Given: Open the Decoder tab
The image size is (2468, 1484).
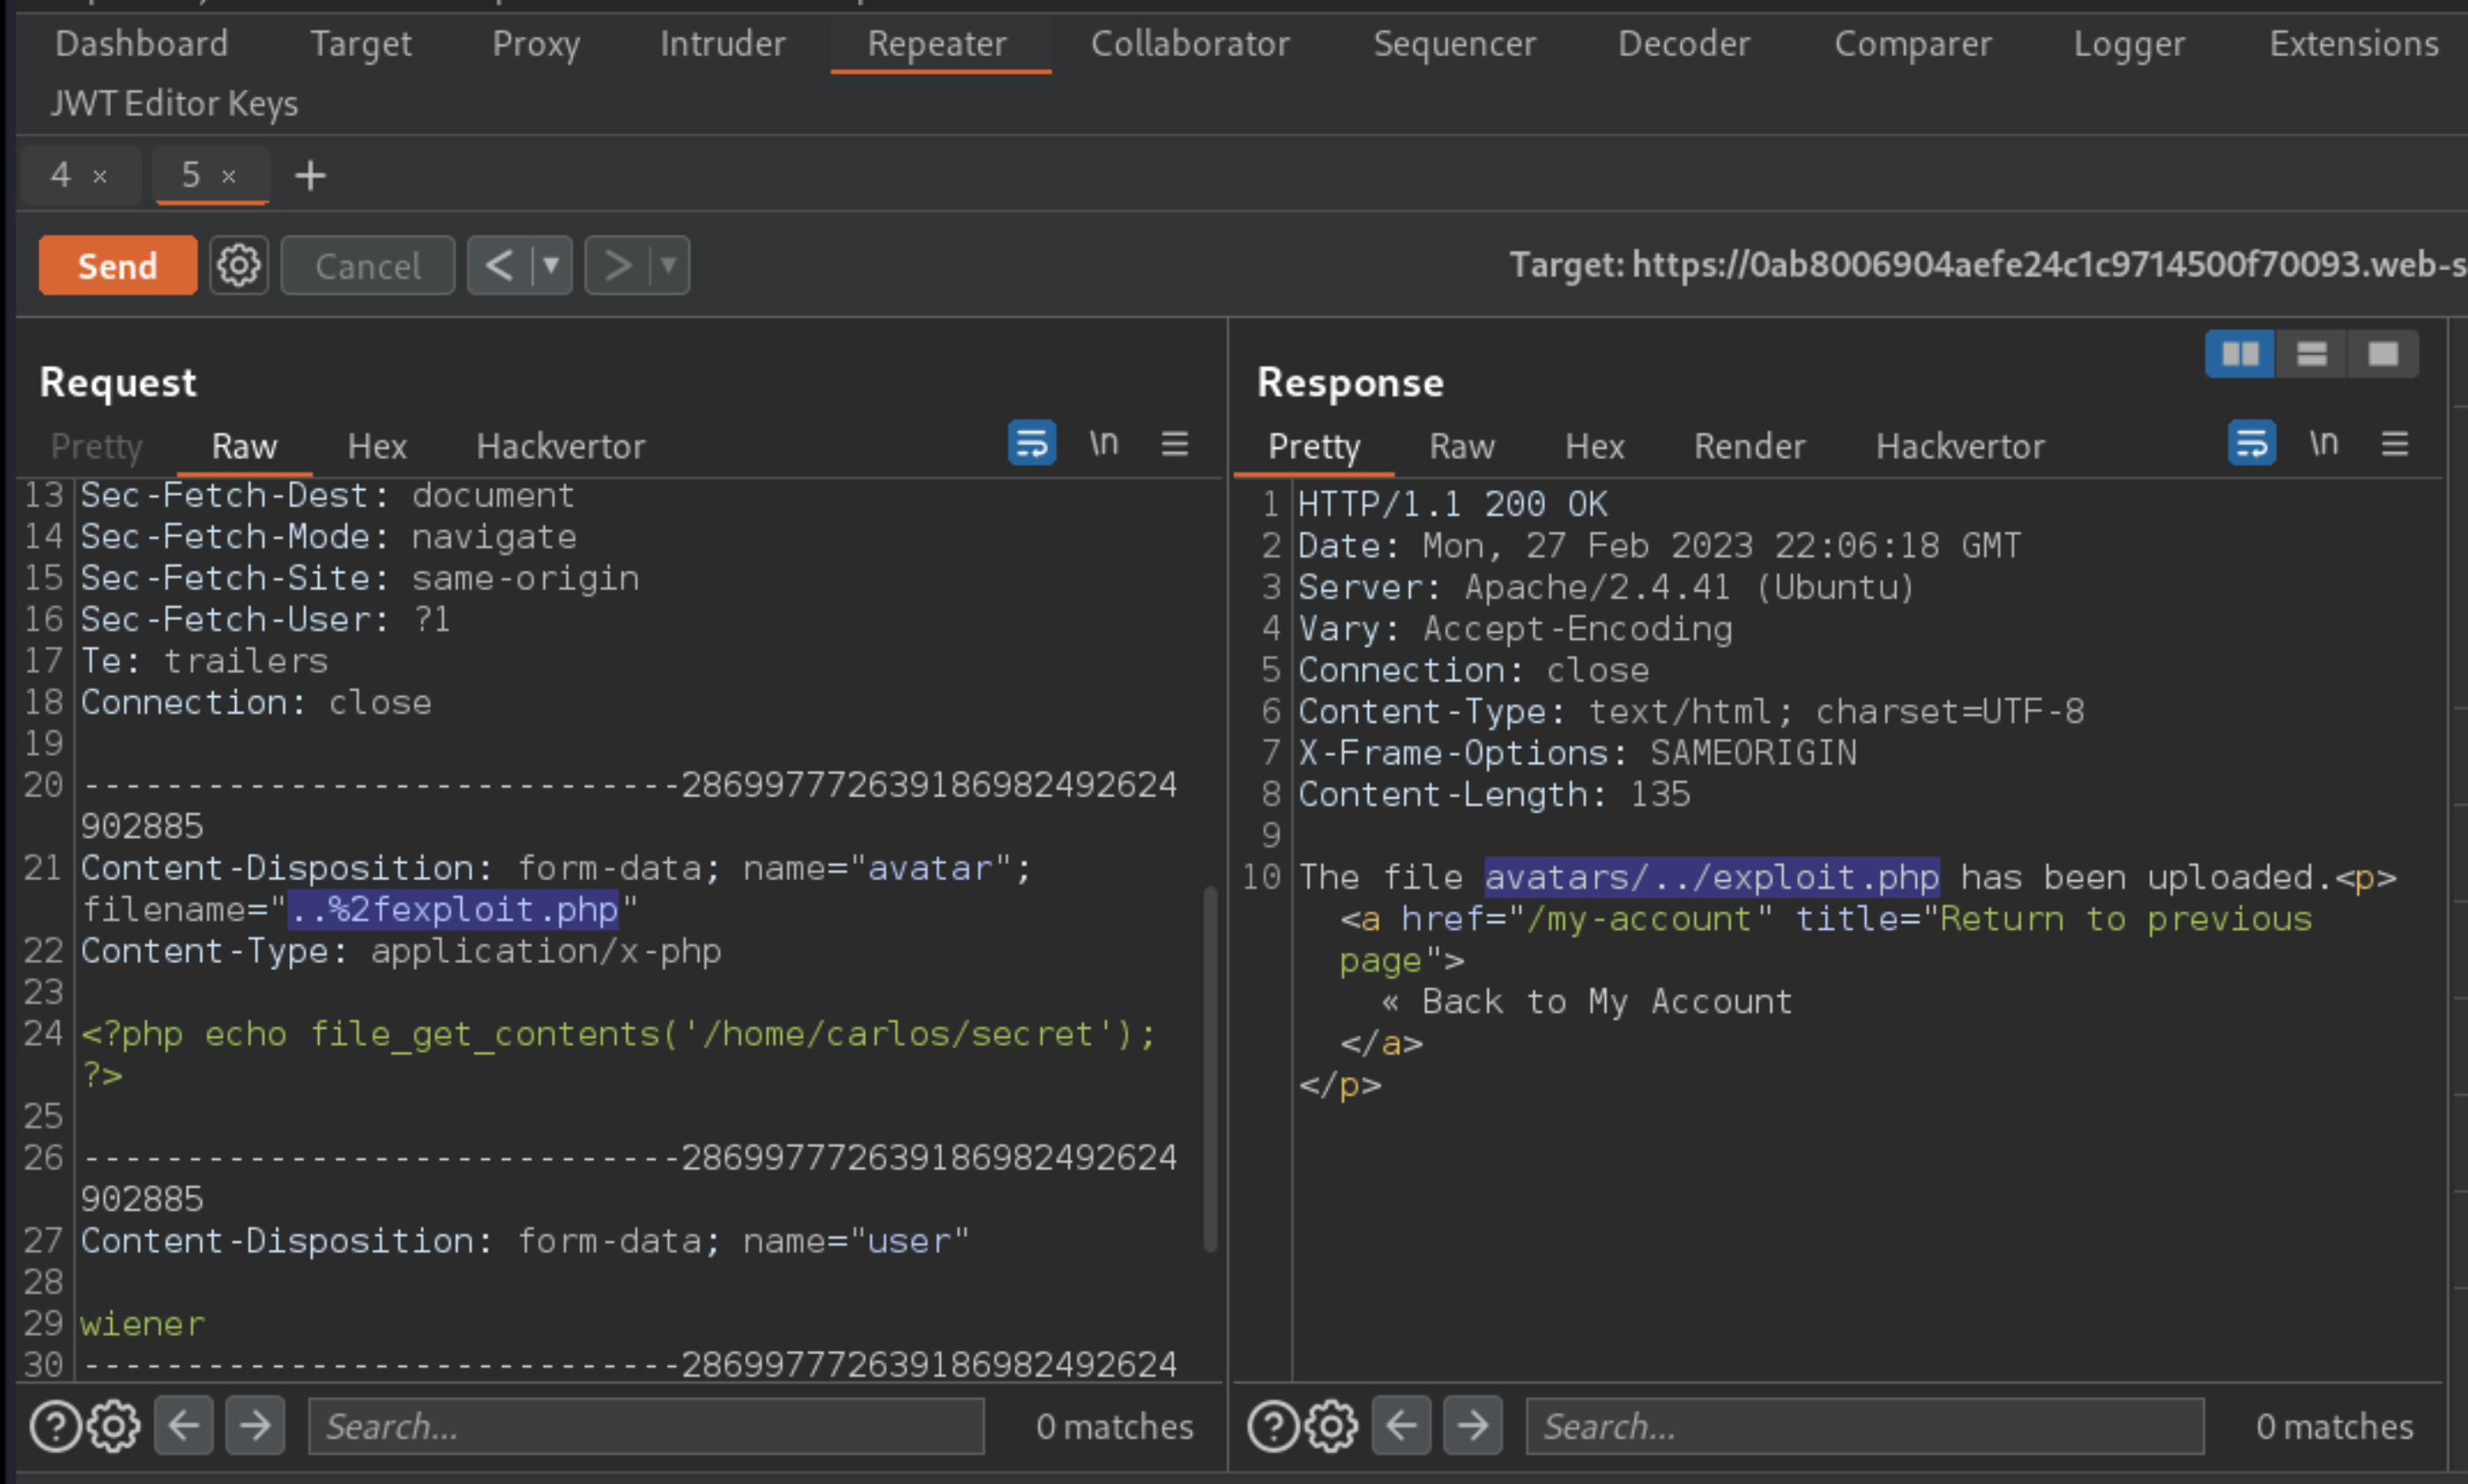Looking at the screenshot, I should [x=1684, y=44].
